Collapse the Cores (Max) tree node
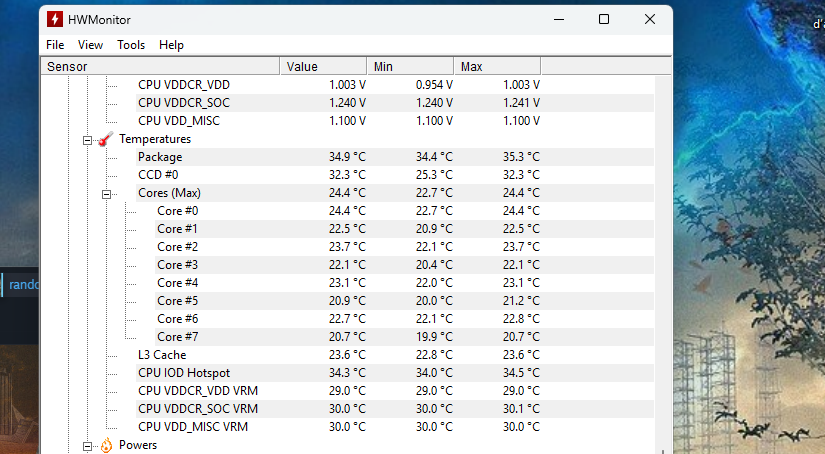Viewport: 825px width, 454px height. pos(106,194)
